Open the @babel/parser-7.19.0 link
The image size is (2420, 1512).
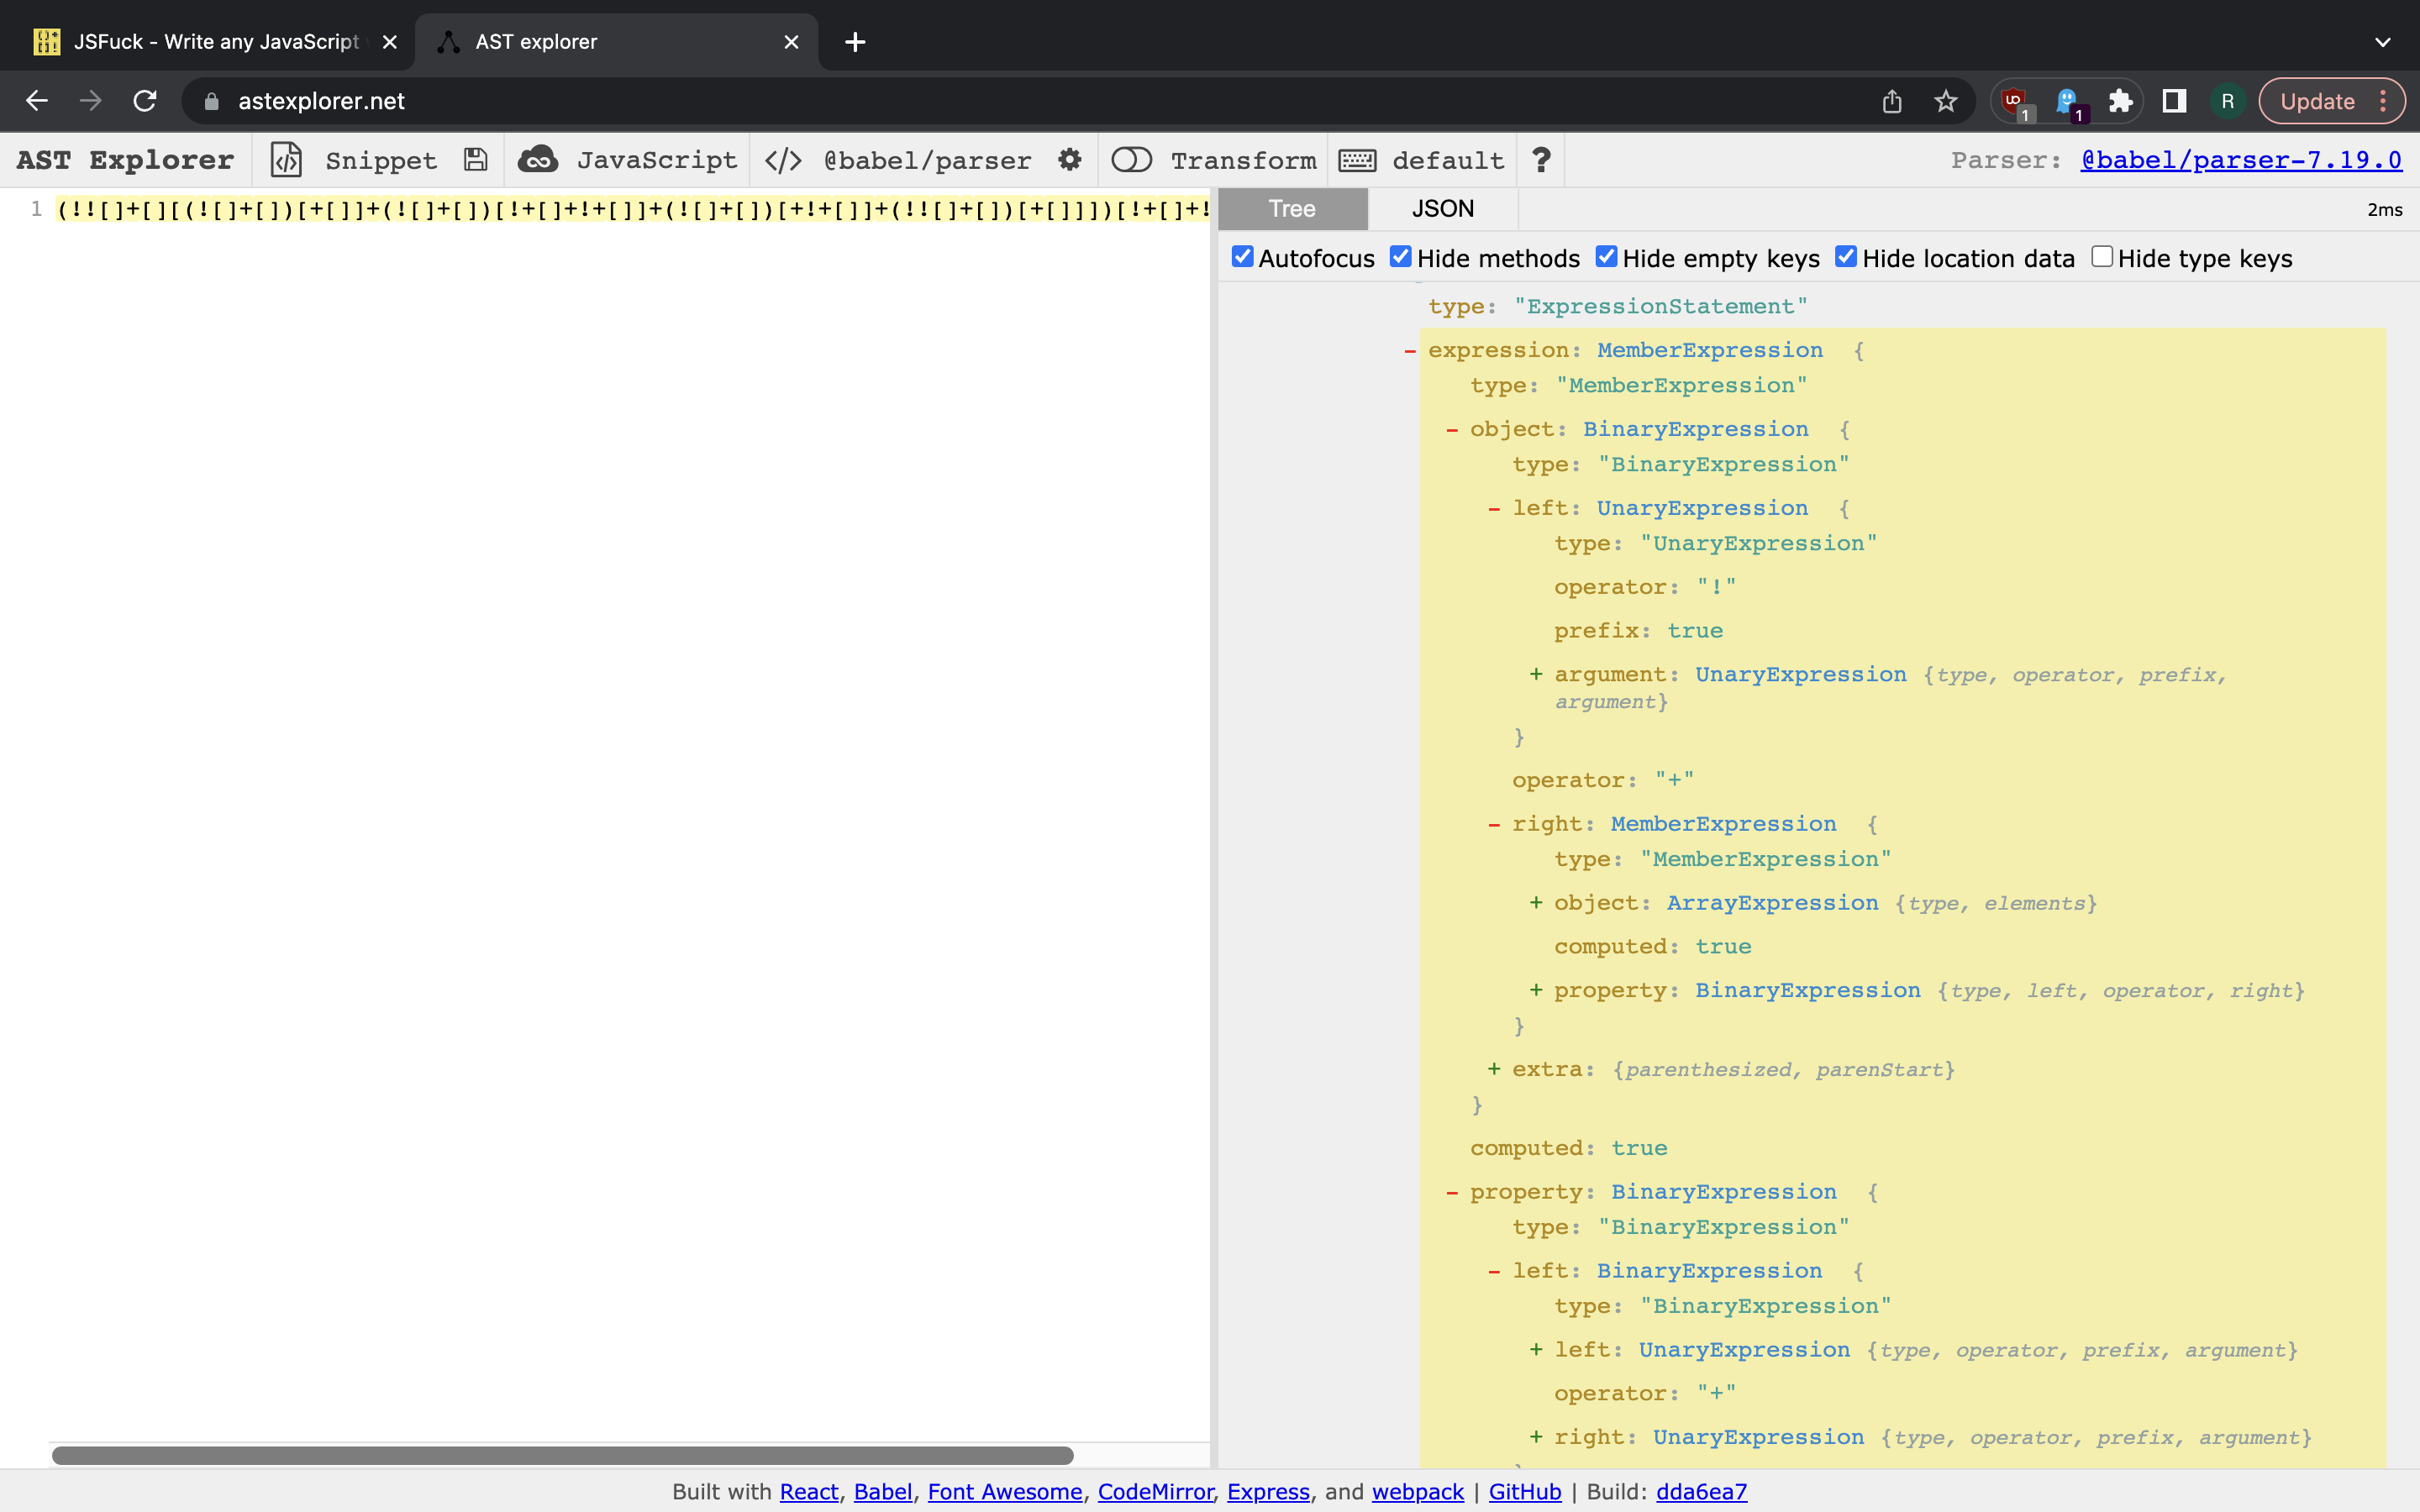click(x=2240, y=160)
